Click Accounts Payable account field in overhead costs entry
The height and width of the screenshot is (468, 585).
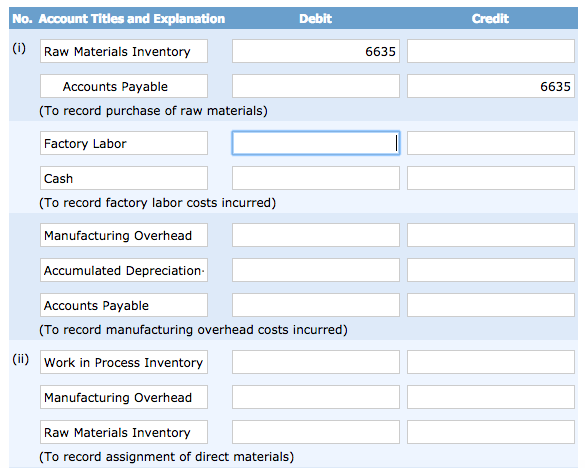click(124, 305)
